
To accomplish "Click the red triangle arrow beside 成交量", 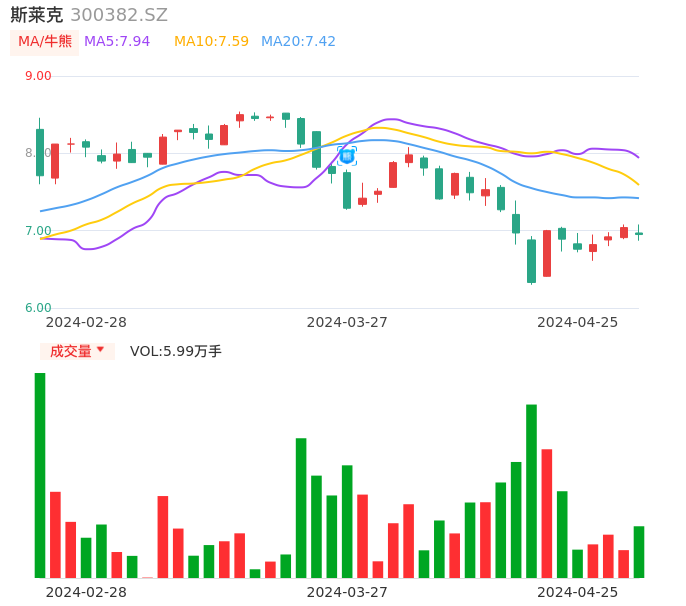I will pyautogui.click(x=100, y=350).
